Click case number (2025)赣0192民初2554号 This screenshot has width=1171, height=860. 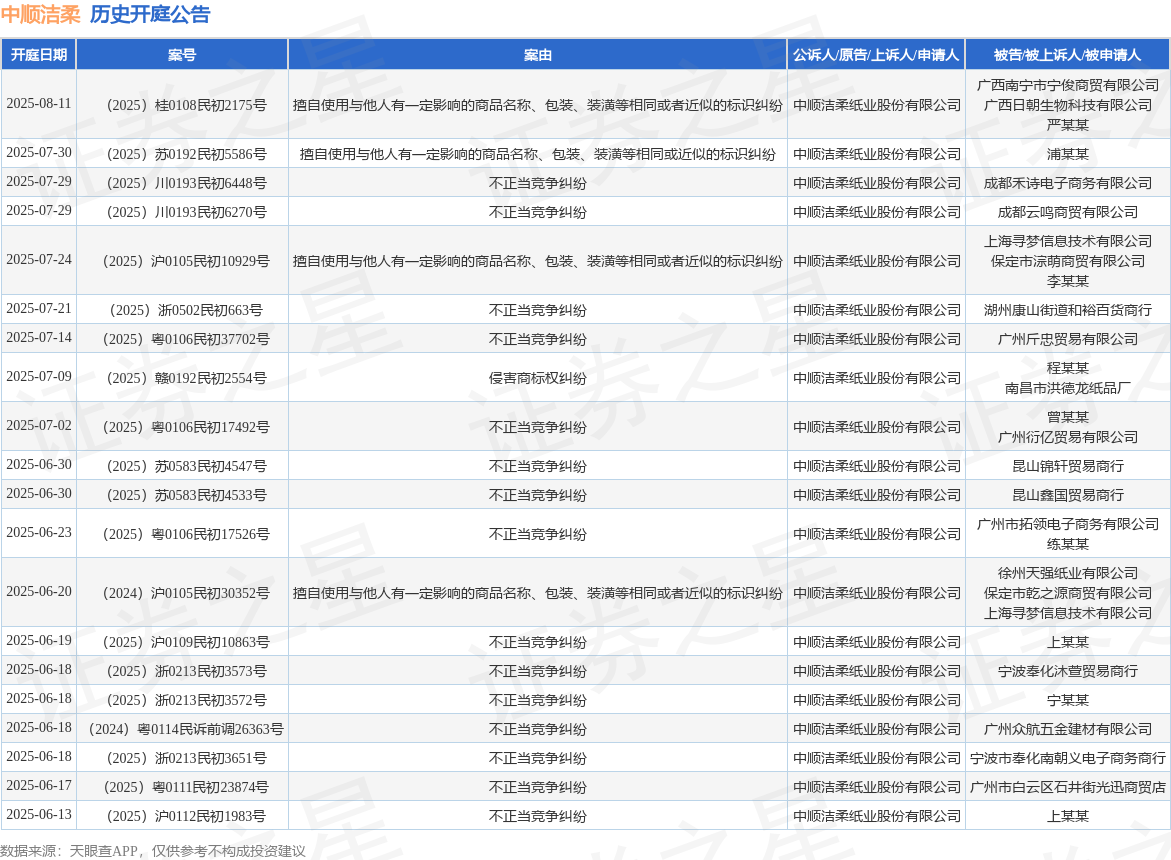tap(182, 378)
